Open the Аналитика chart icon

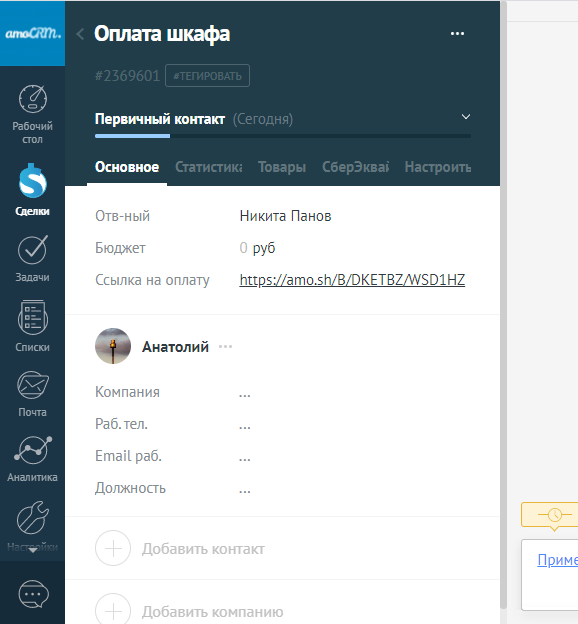[33, 450]
